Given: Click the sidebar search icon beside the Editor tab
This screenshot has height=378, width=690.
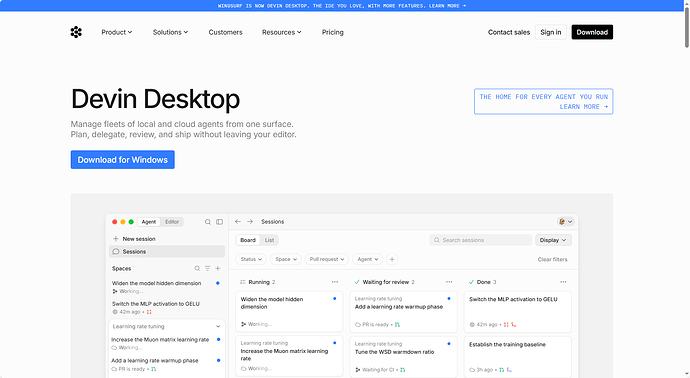Looking at the screenshot, I should (208, 222).
